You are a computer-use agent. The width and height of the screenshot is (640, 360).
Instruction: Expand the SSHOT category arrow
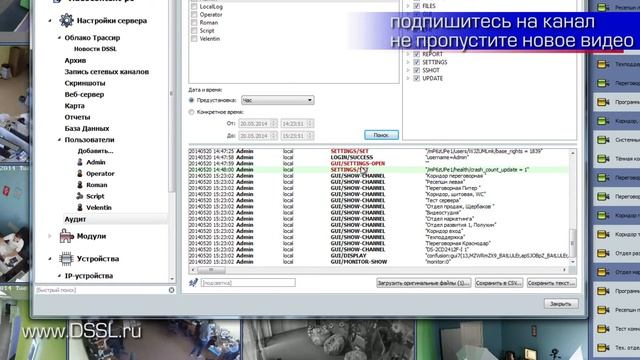[x=408, y=70]
